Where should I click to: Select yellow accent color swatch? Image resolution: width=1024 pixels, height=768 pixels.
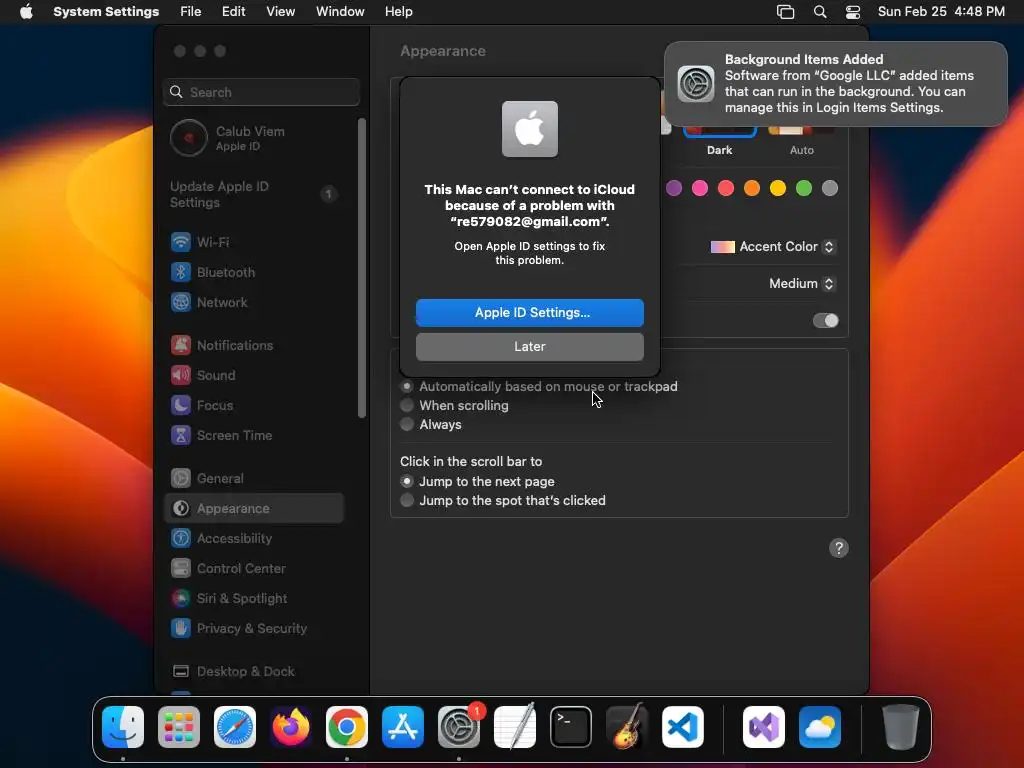[x=778, y=189]
